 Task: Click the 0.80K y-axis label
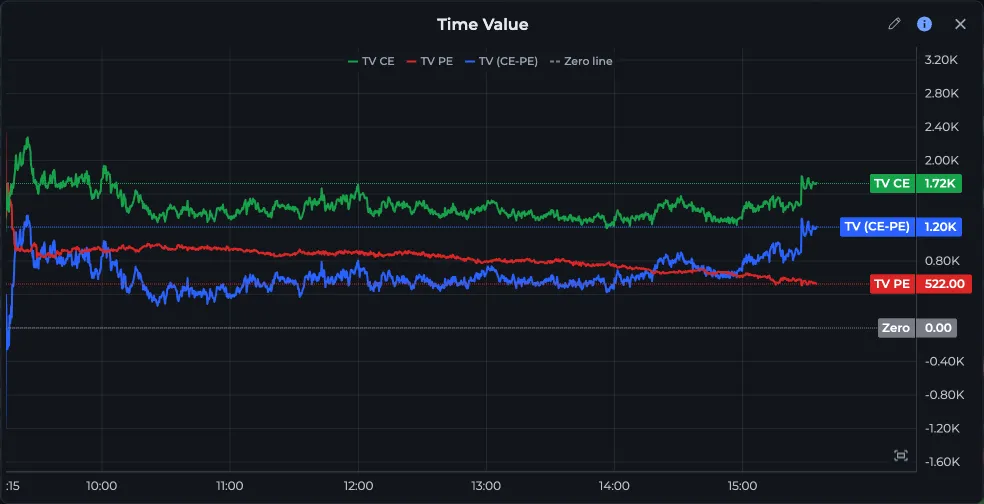tap(941, 260)
